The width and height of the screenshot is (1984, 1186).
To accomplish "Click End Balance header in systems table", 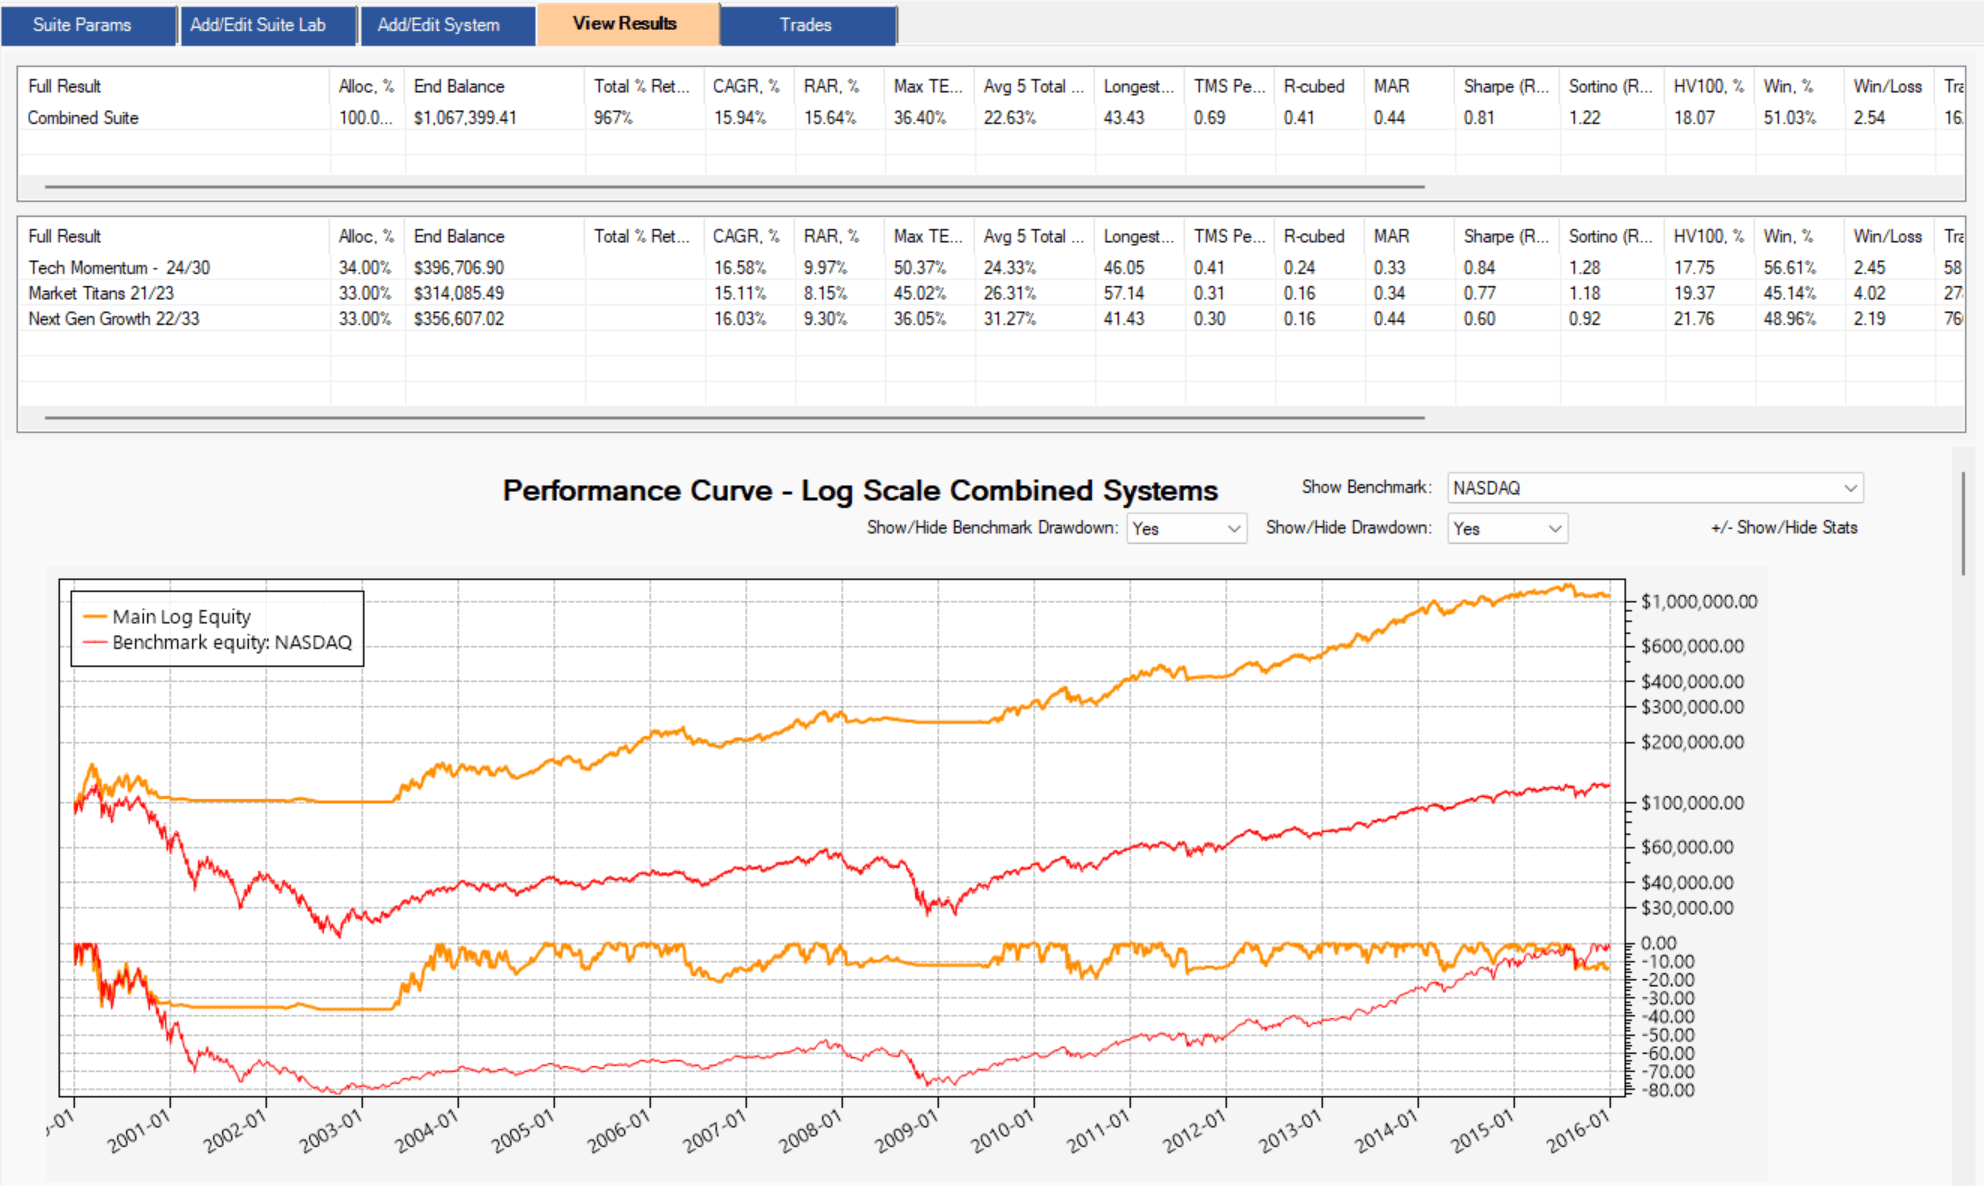I will pyautogui.click(x=459, y=236).
